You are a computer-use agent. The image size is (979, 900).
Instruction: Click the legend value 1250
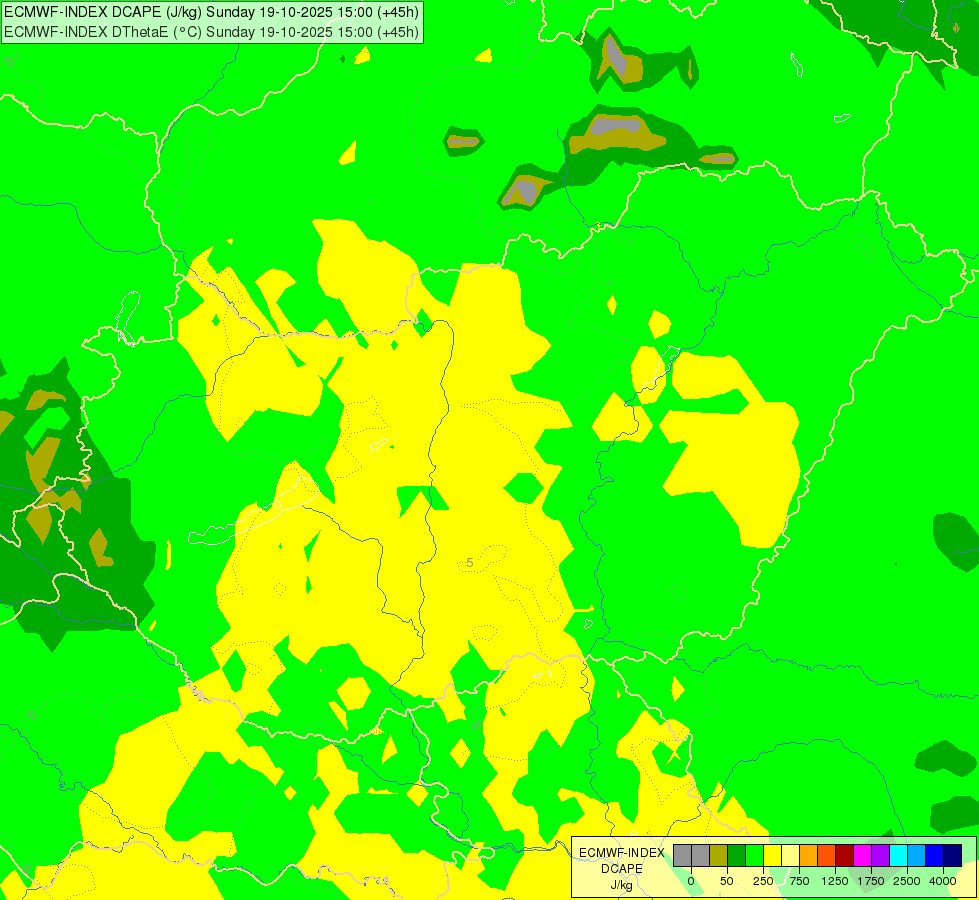(835, 881)
